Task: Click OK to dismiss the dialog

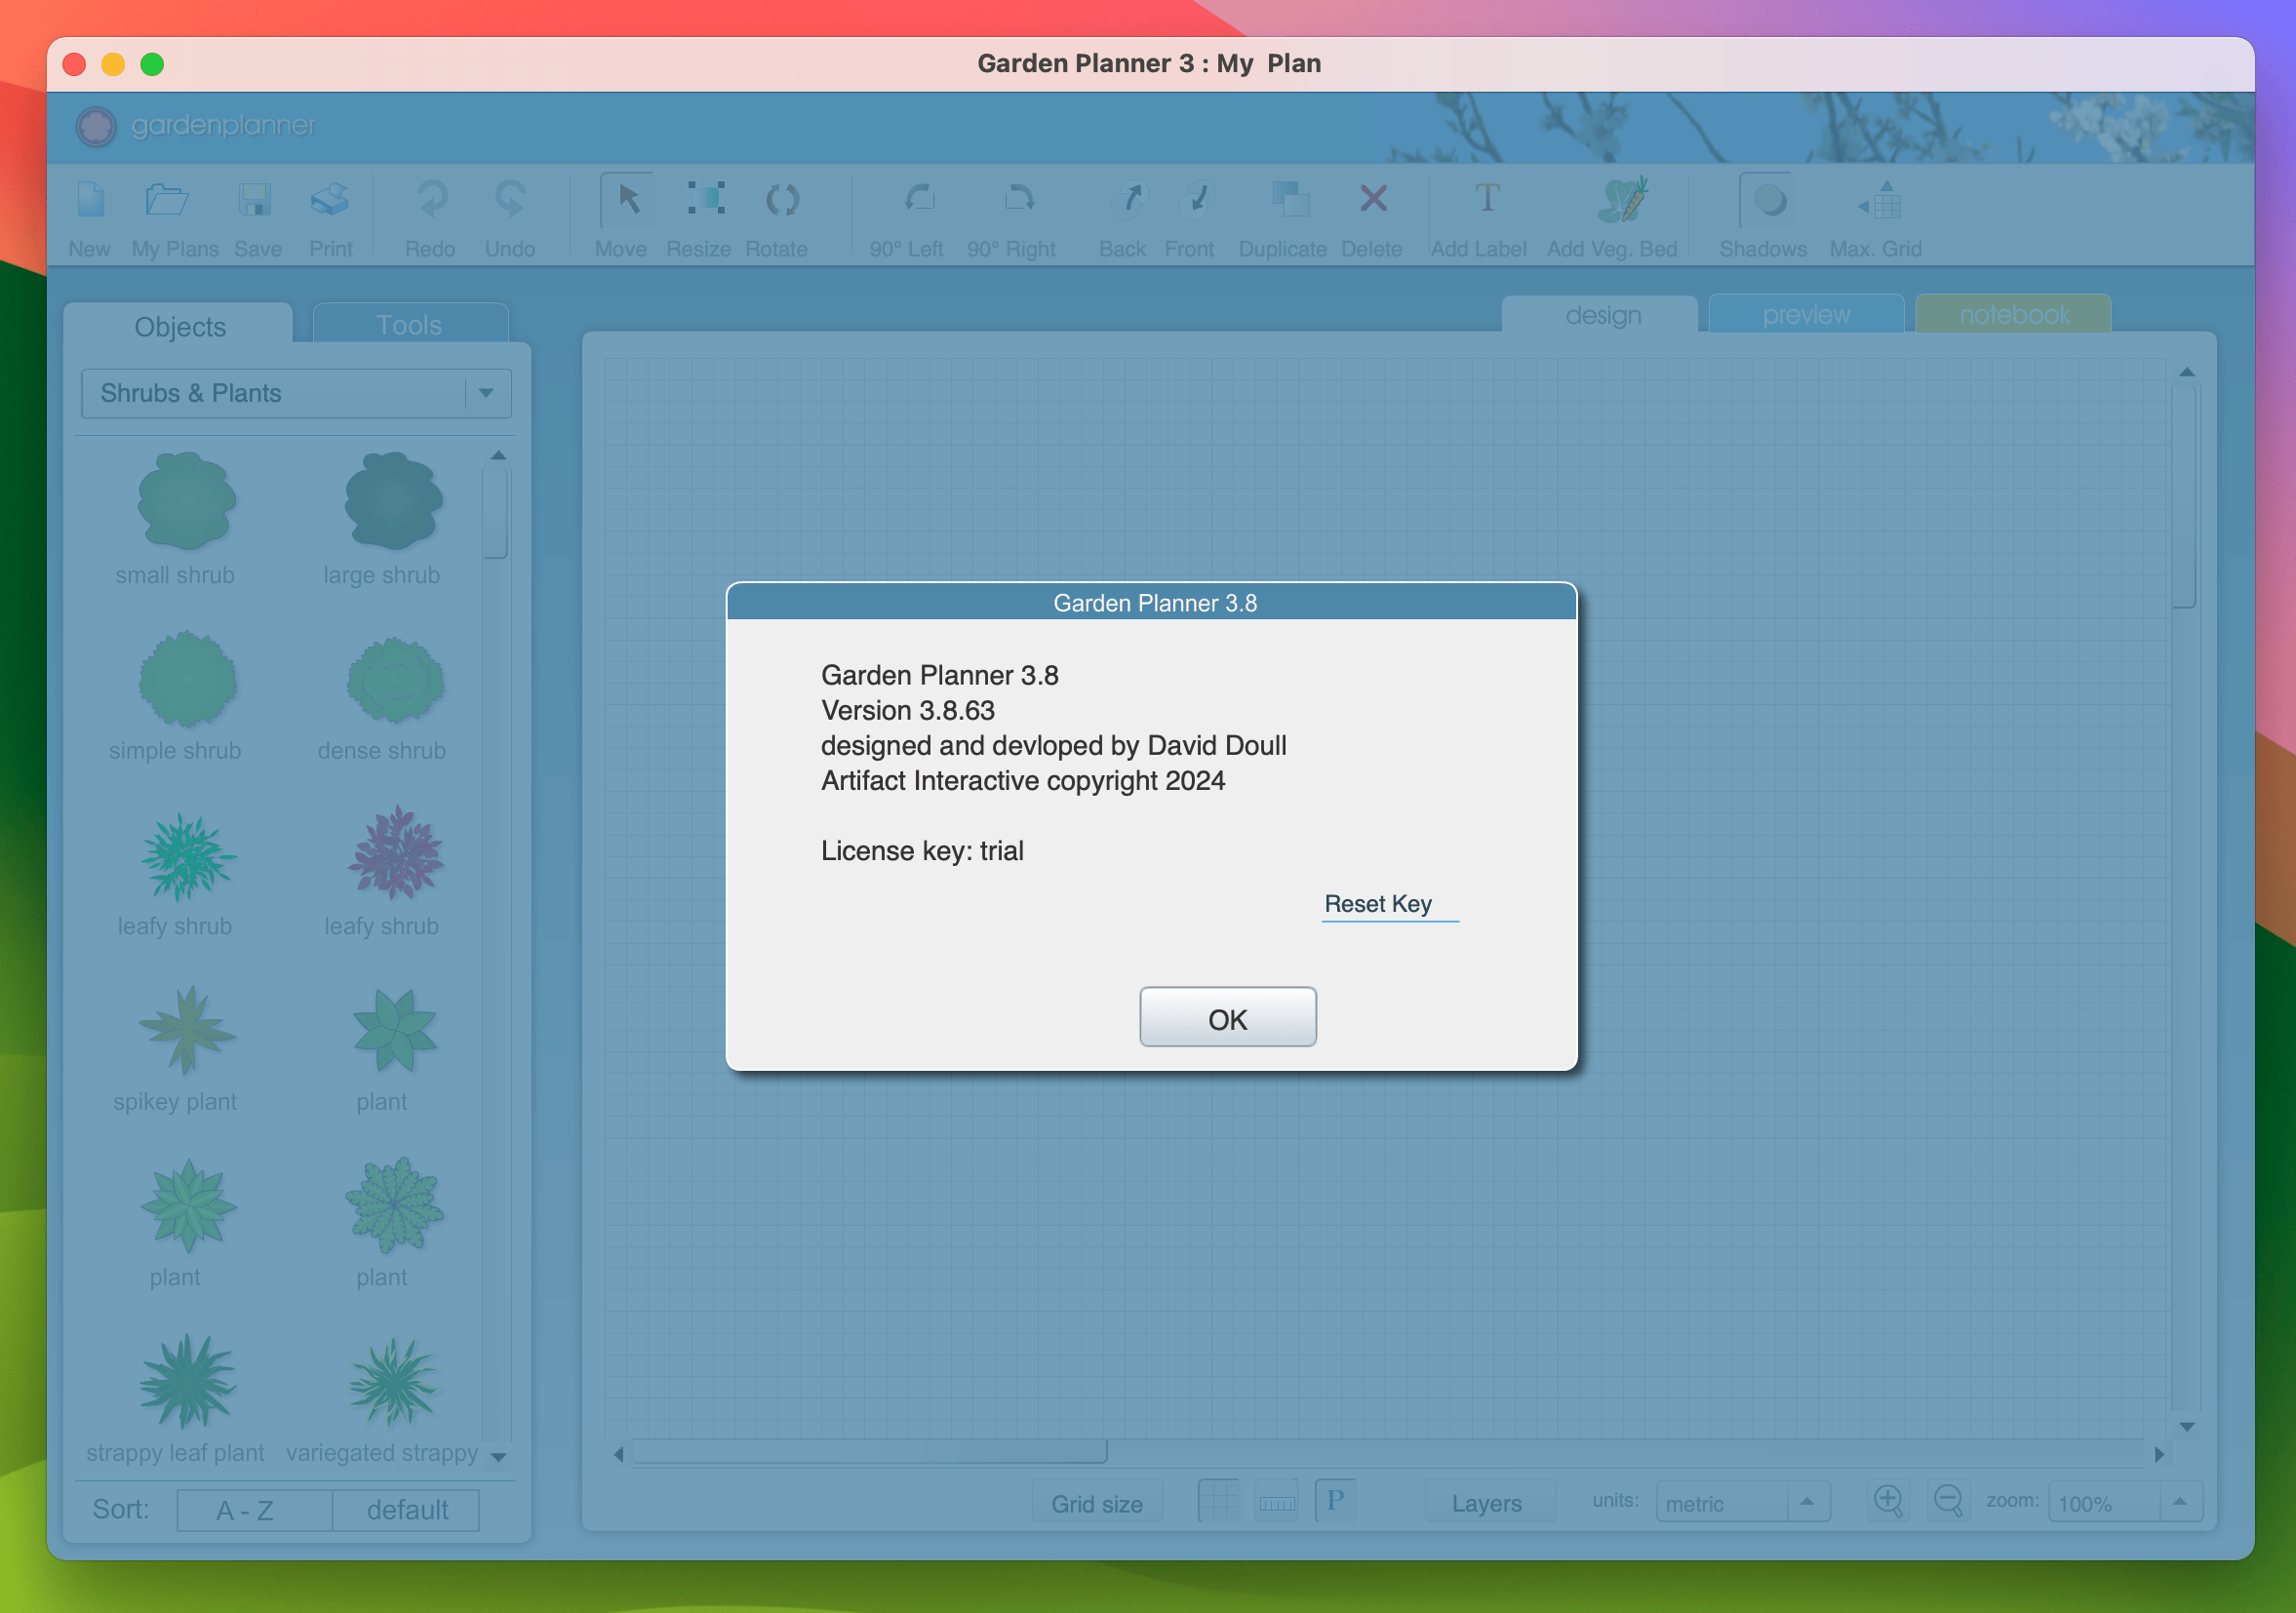Action: [1226, 1018]
